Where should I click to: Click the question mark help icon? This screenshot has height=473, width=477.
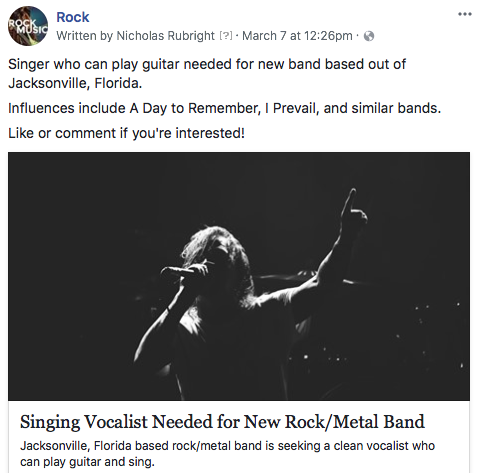(226, 36)
